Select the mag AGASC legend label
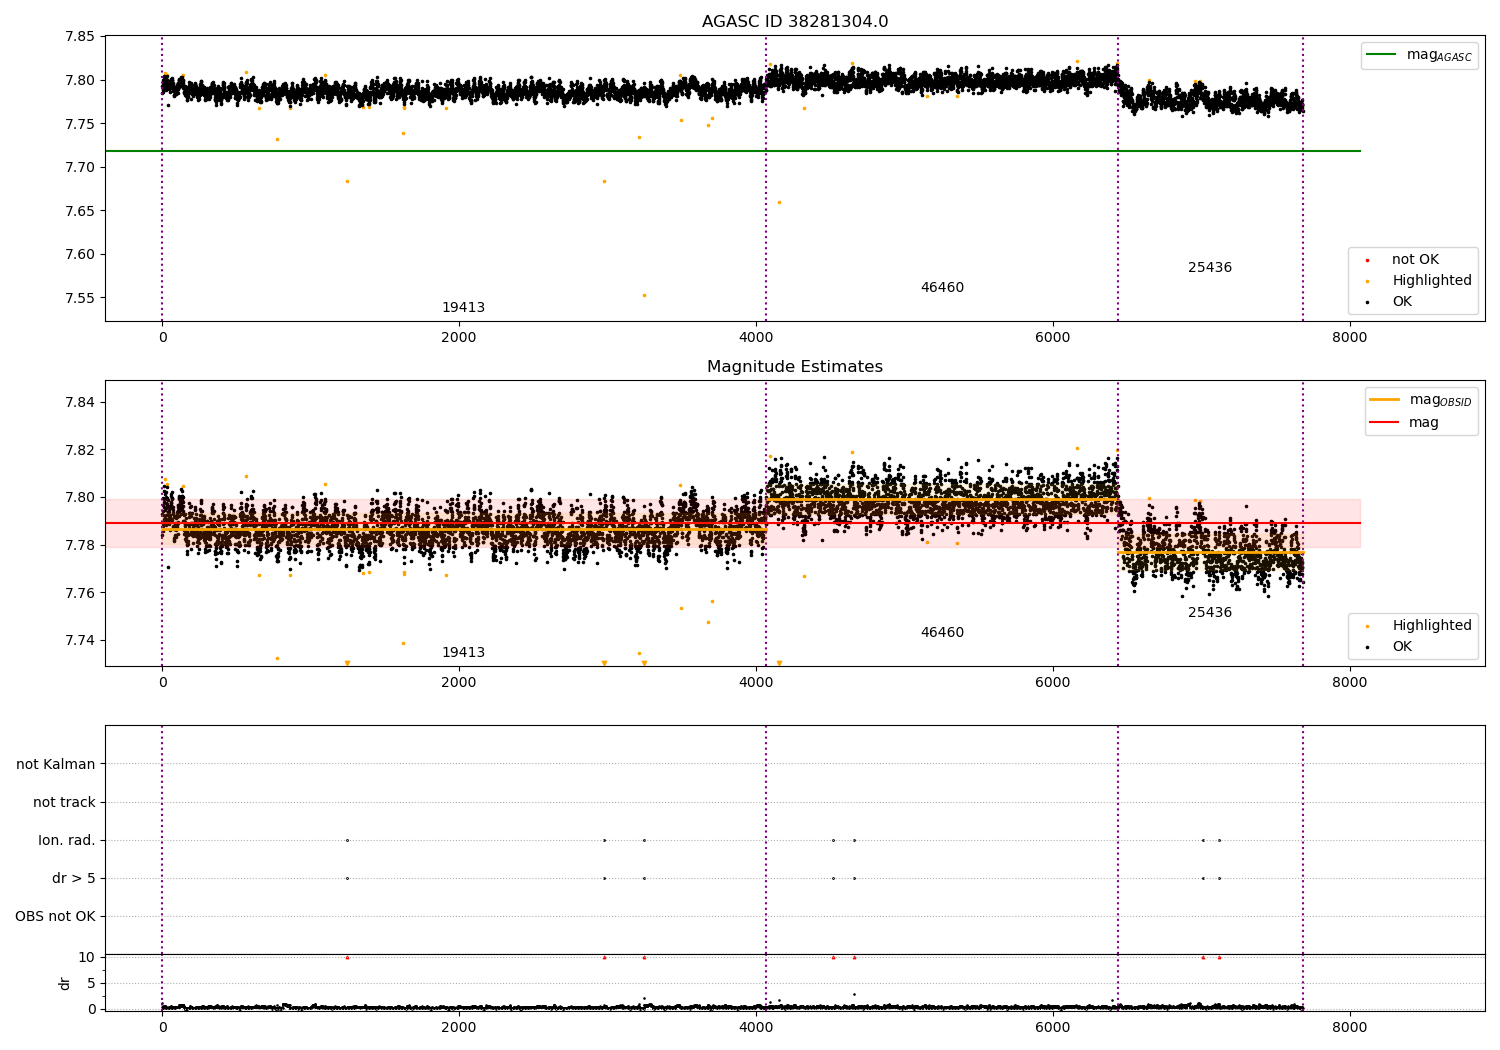 pyautogui.click(x=1439, y=55)
